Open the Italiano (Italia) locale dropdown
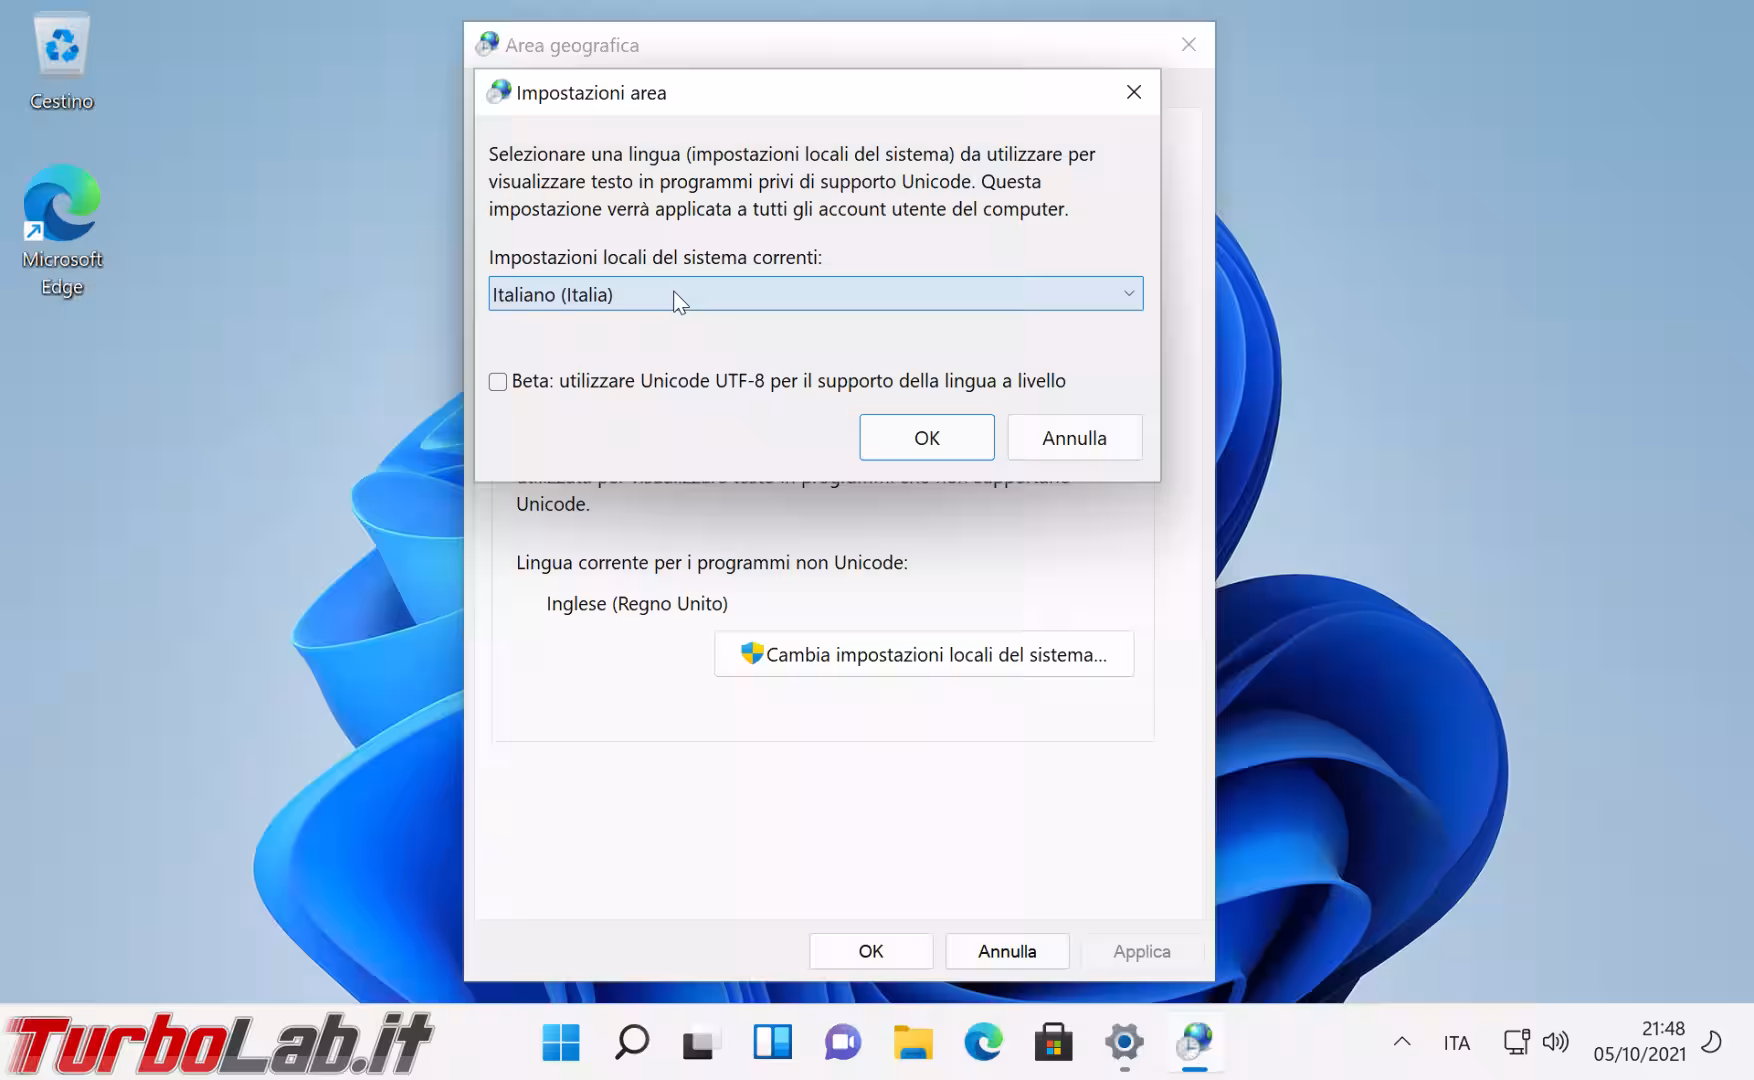Viewport: 1754px width, 1080px height. [x=815, y=294]
